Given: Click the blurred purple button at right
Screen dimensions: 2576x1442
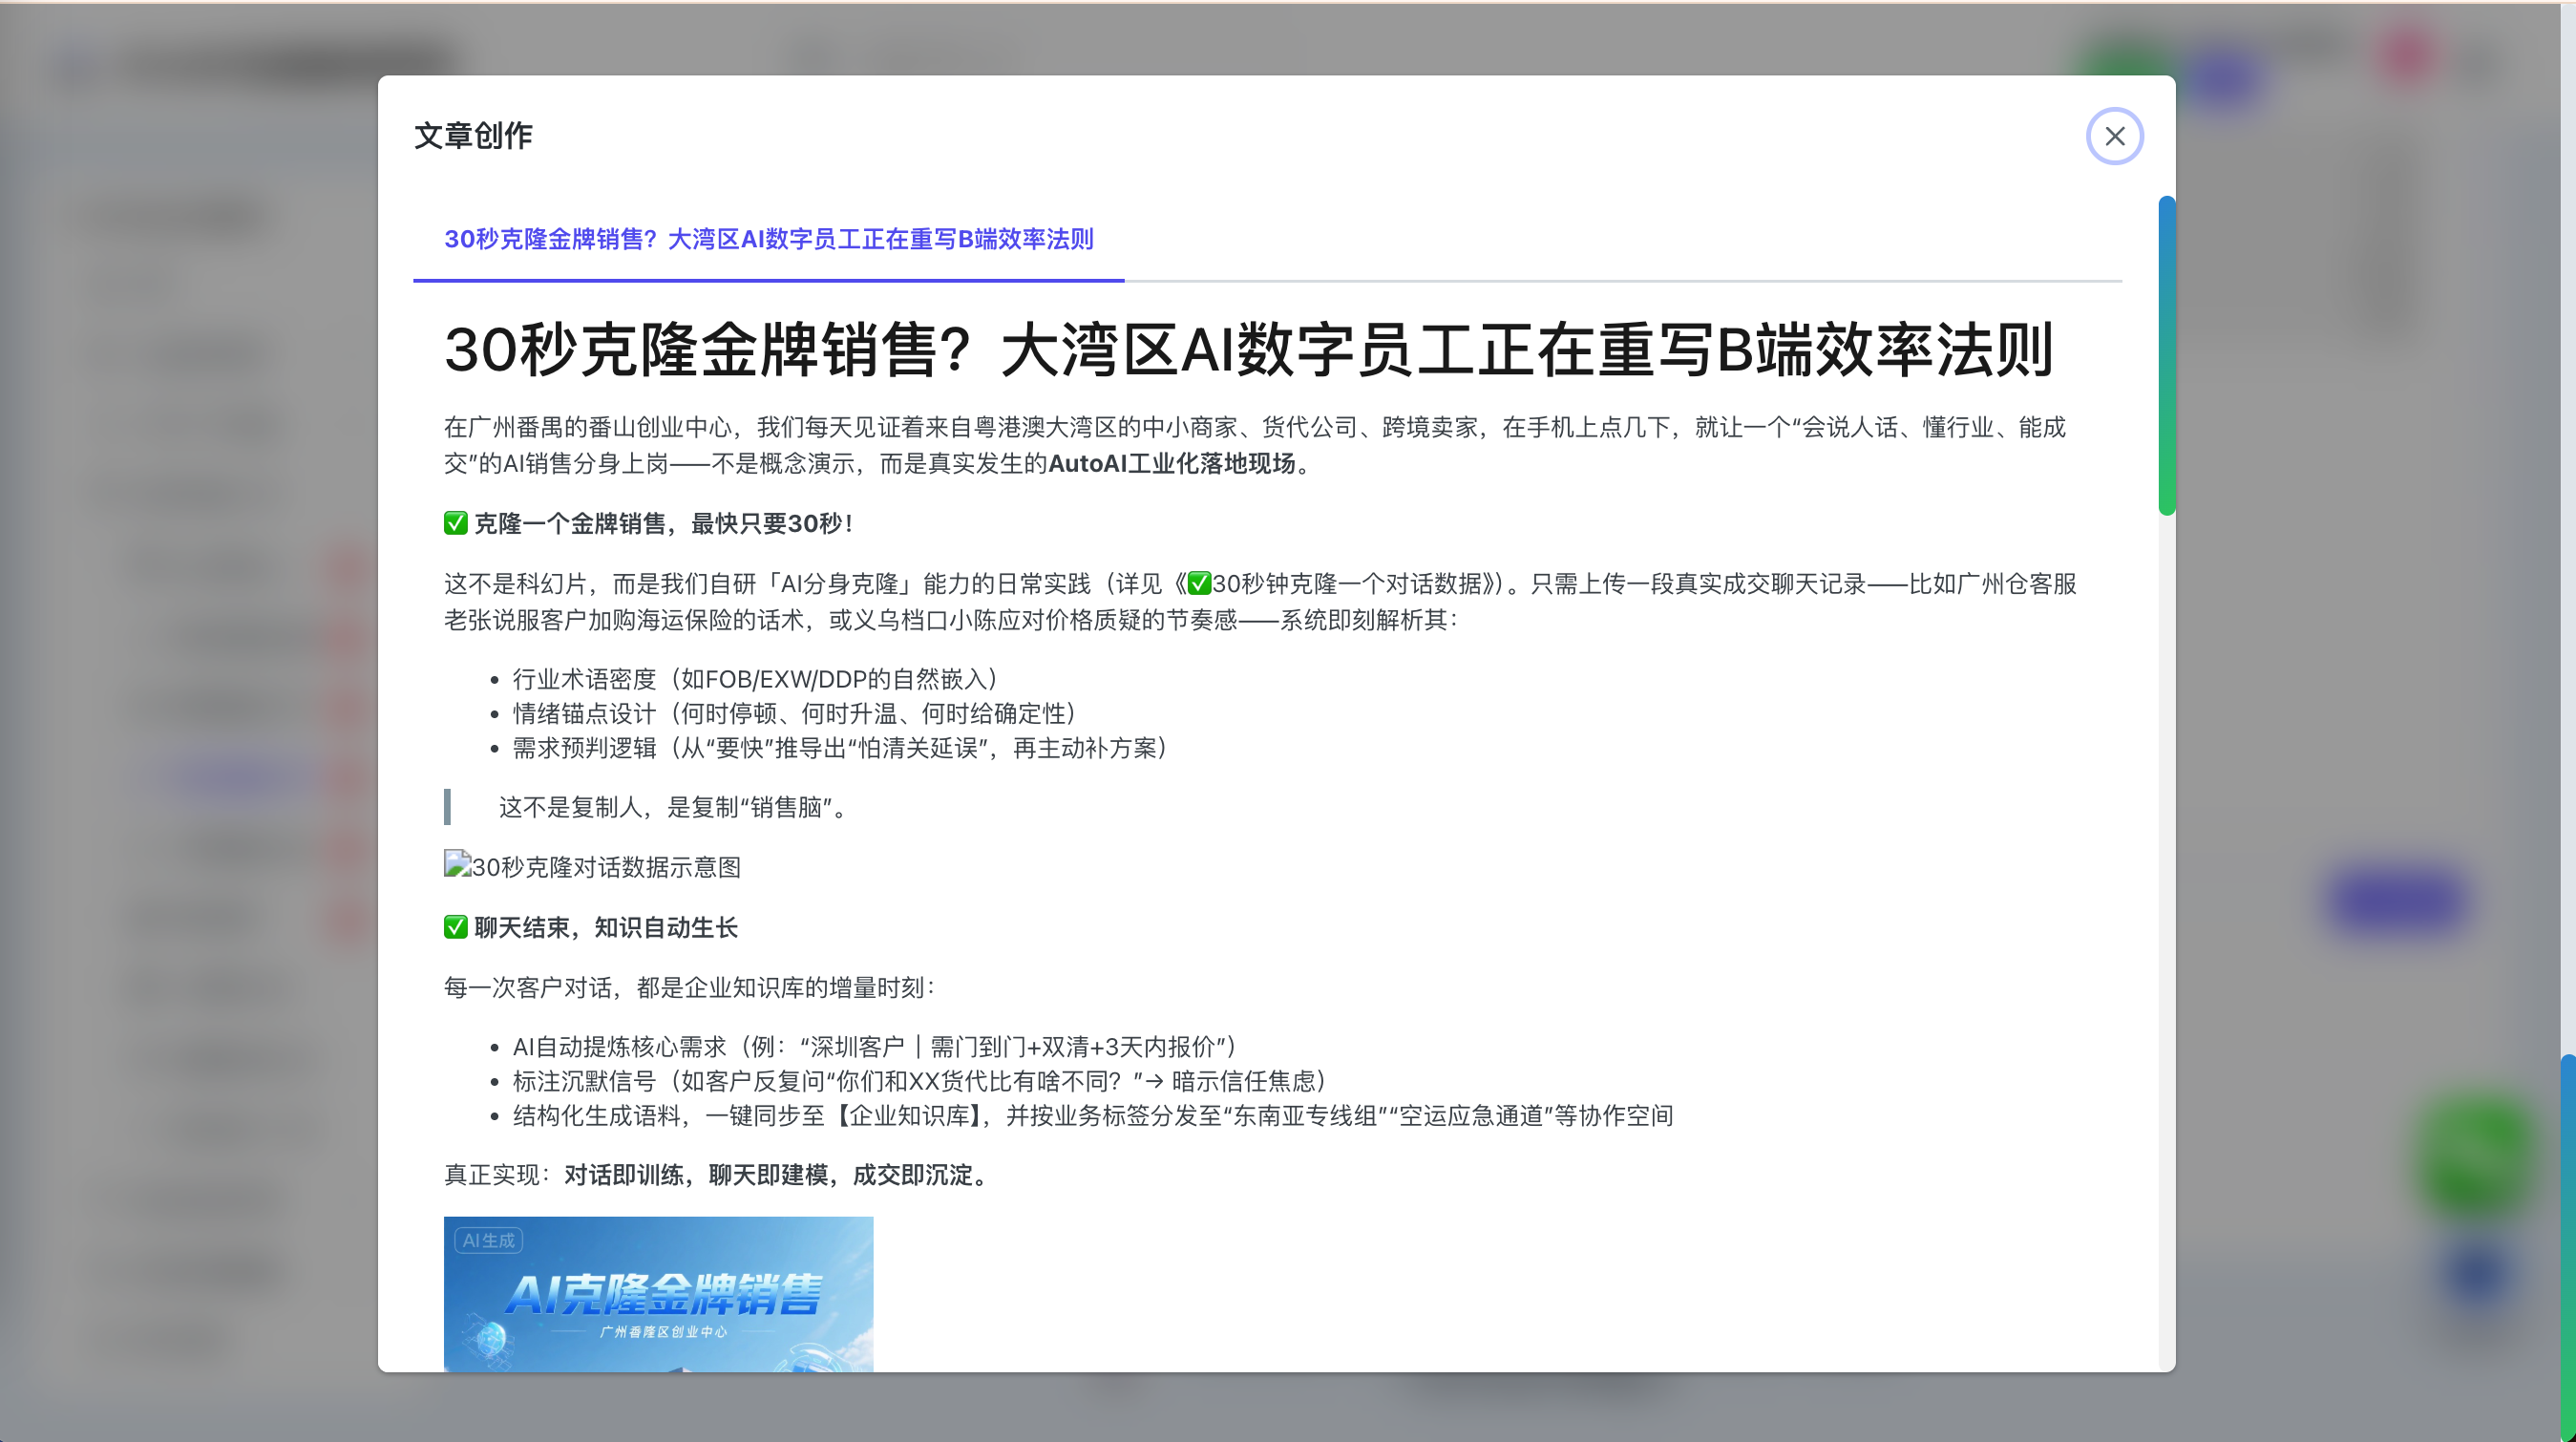Looking at the screenshot, I should click(x=2396, y=901).
